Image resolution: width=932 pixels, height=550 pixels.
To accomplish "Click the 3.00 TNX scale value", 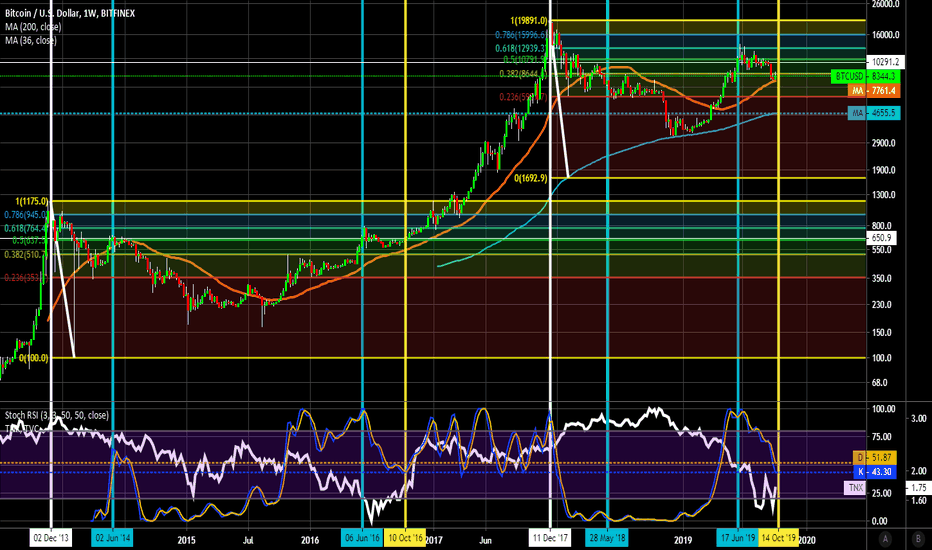I will pyautogui.click(x=919, y=419).
